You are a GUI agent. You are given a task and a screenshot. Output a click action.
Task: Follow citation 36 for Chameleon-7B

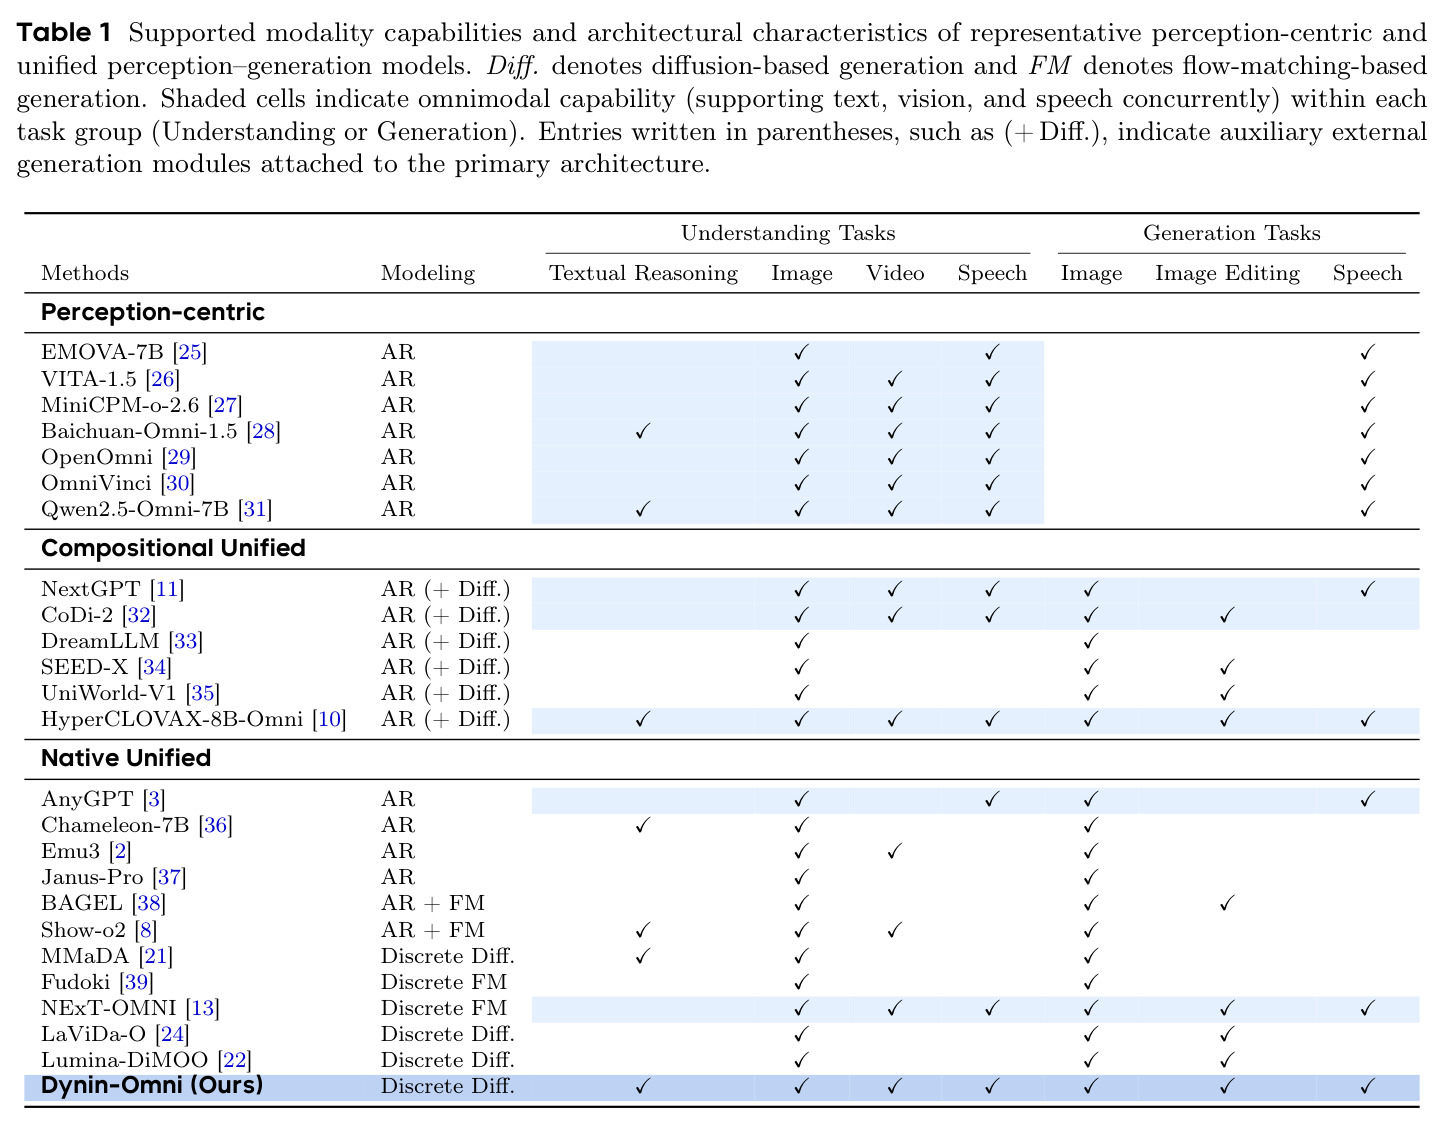215,825
